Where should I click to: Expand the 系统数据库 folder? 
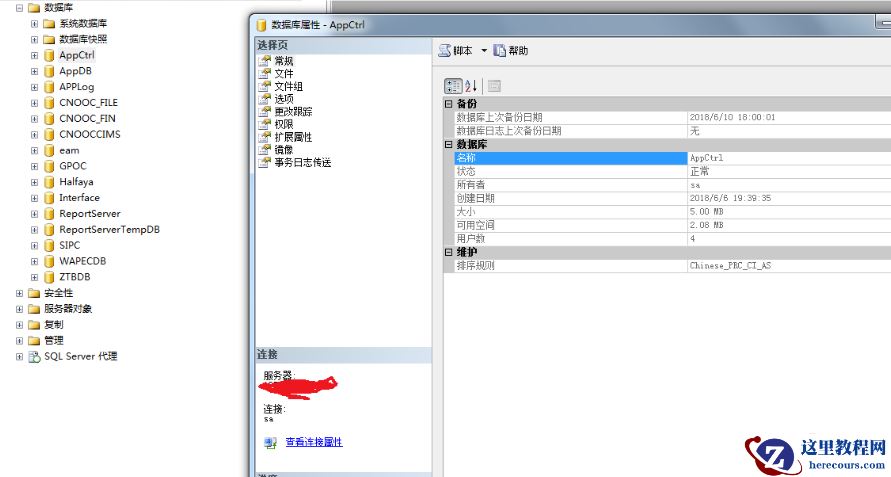(x=34, y=24)
